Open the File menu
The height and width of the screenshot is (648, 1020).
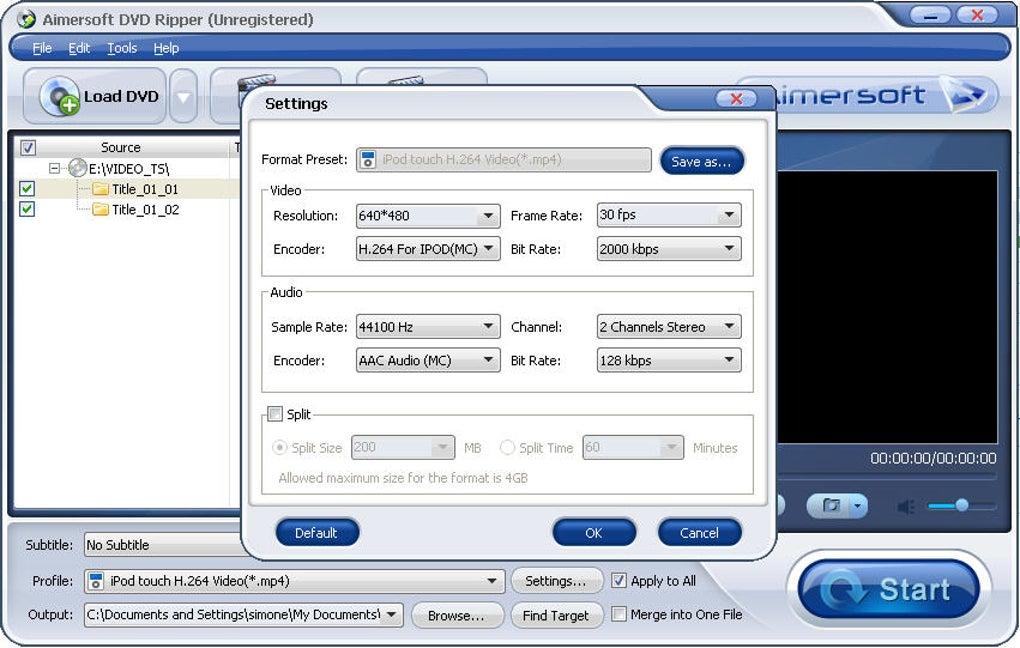coord(42,48)
